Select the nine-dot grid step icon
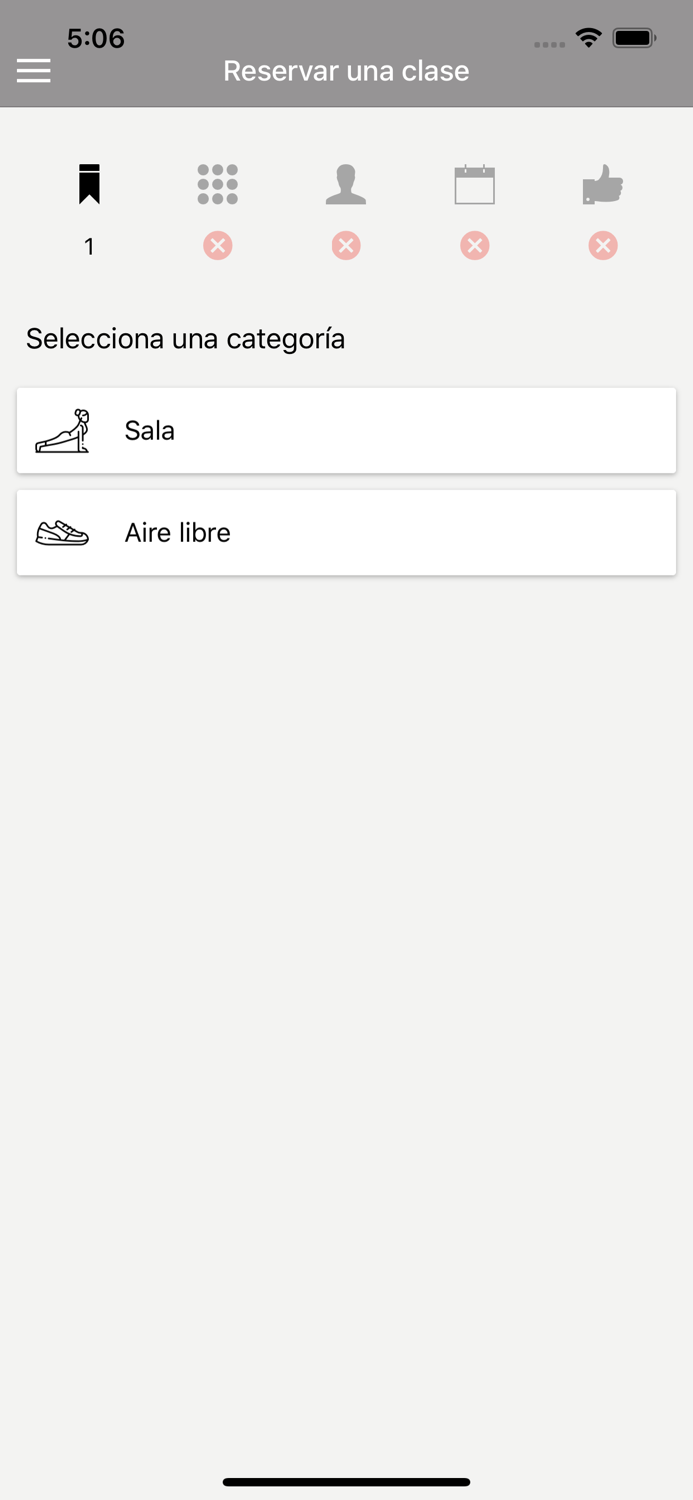Viewport: 693px width, 1500px height. coord(217,185)
